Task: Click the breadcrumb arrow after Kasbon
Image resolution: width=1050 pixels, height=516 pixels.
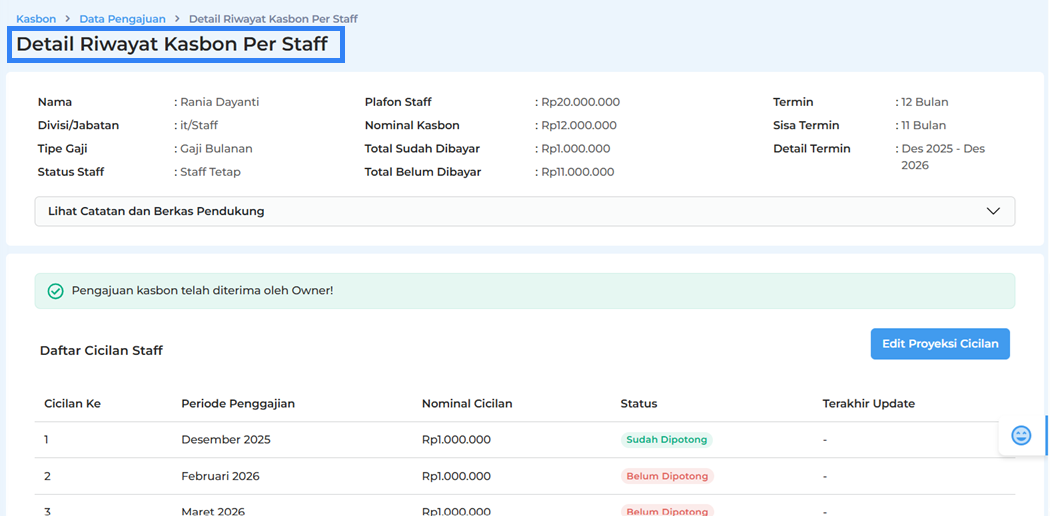Action: 68,19
